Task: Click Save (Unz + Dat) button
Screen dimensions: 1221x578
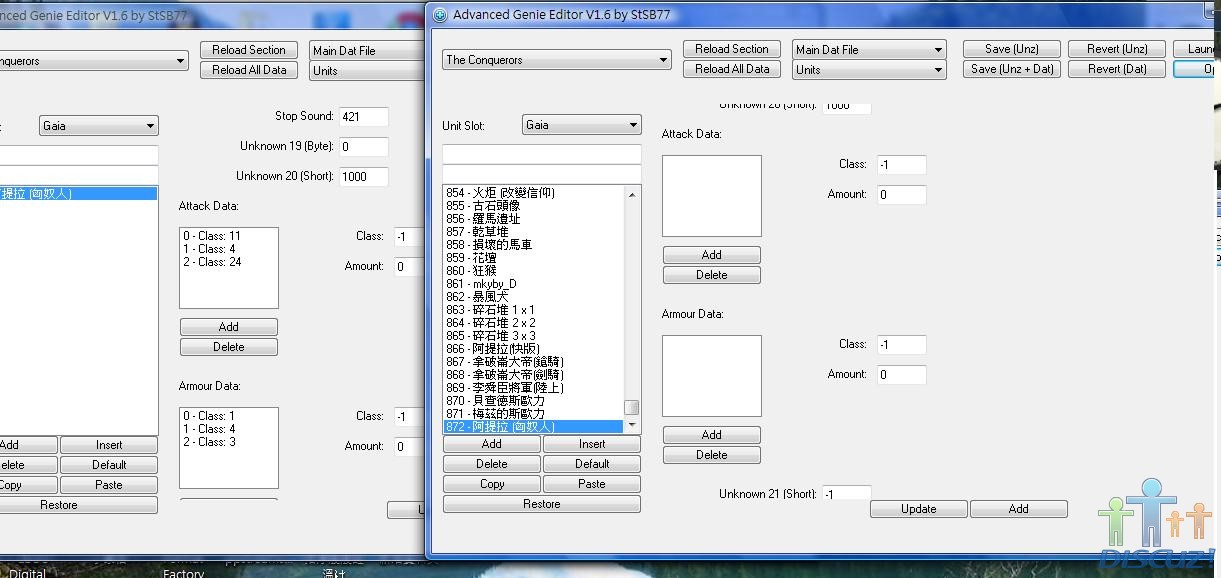Action: (x=1012, y=69)
